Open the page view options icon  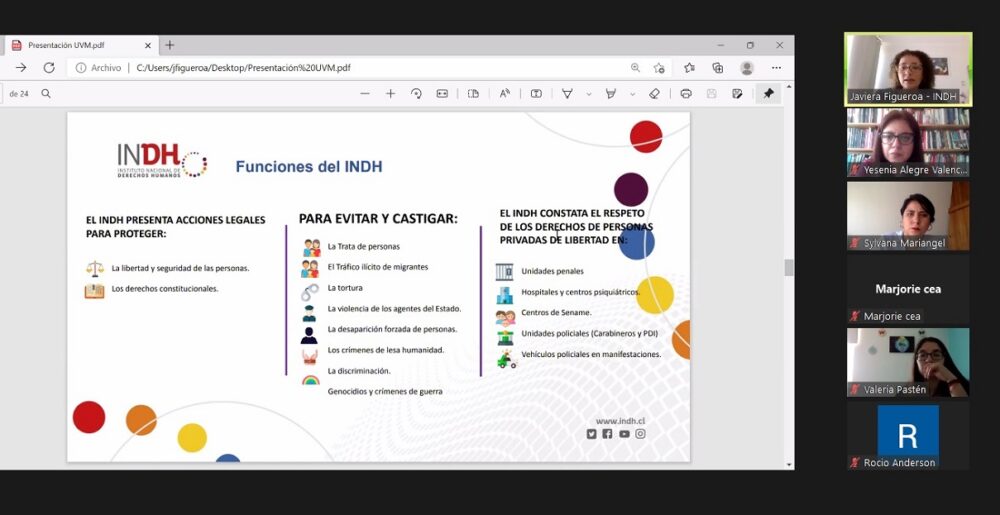pyautogui.click(x=473, y=94)
